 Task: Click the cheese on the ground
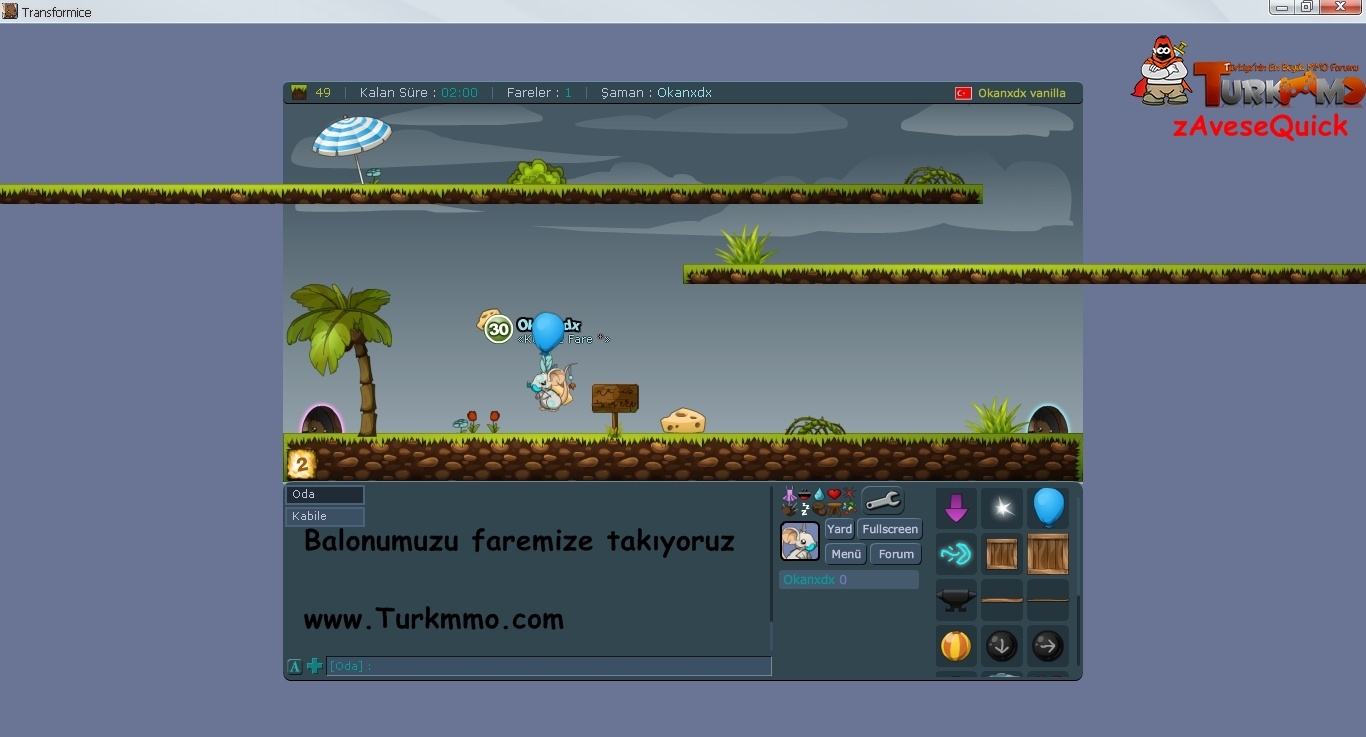pos(683,421)
